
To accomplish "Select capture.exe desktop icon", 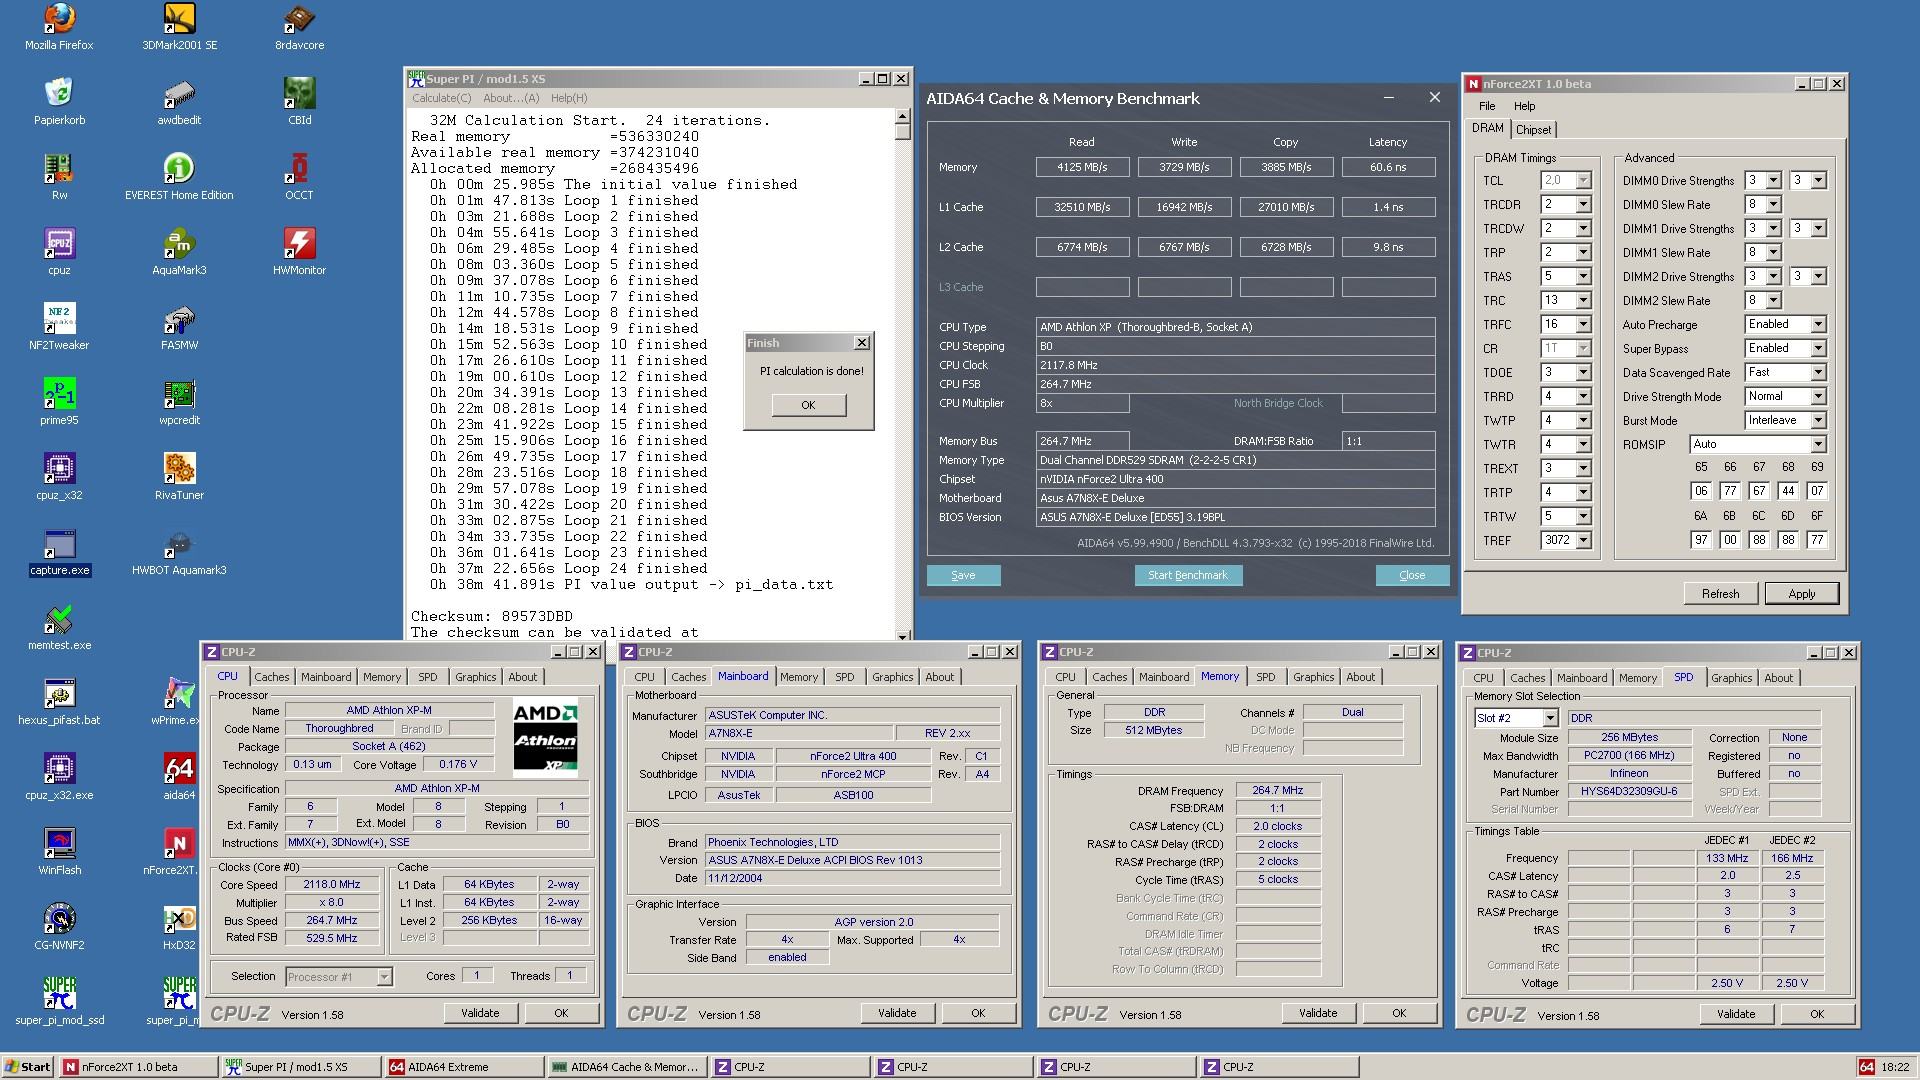I will 59,553.
